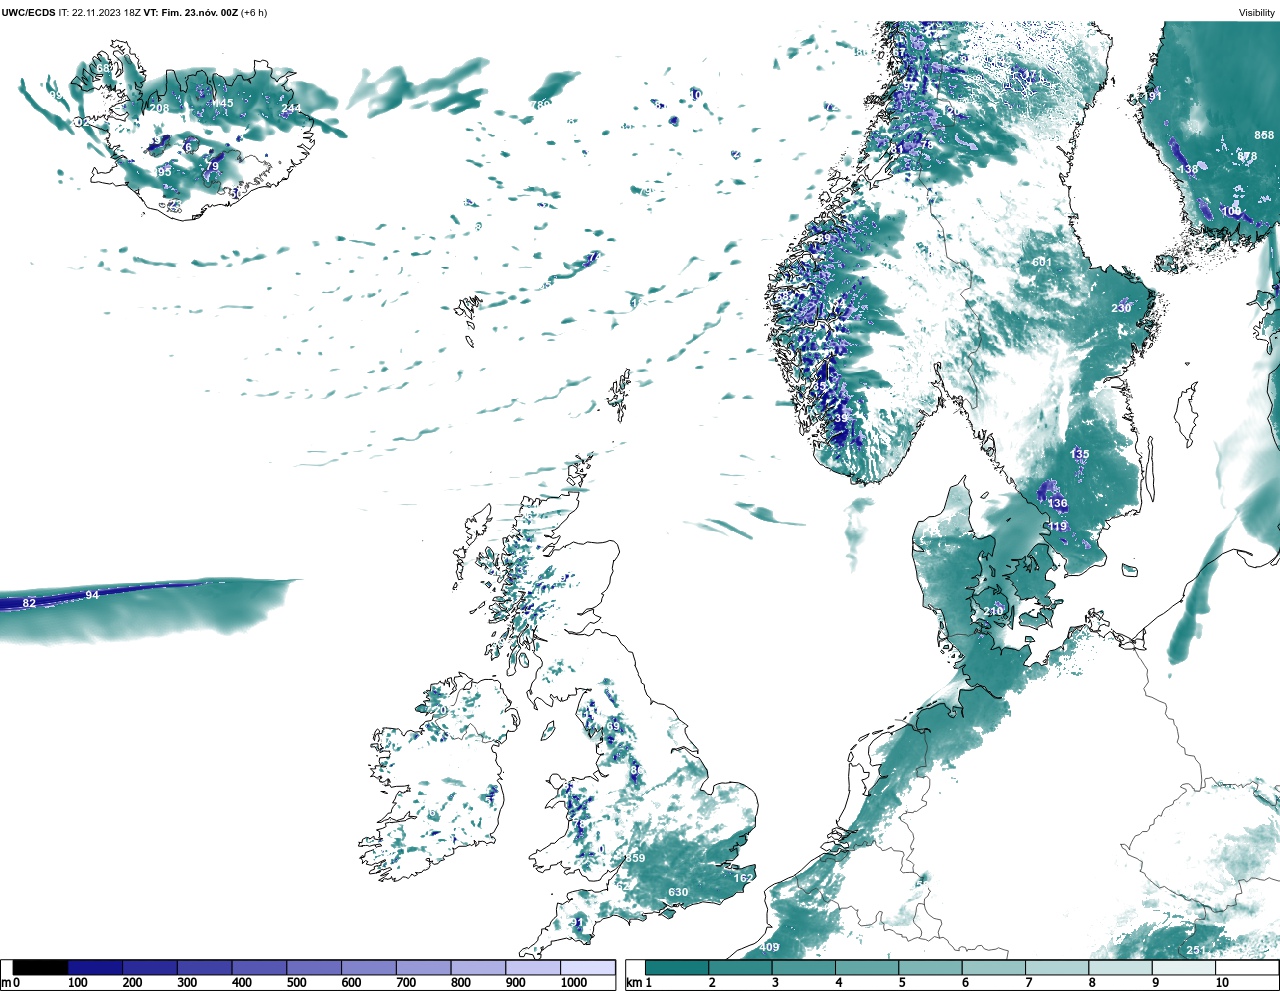Click the '230' value on Sweden's east coast
1280x991 pixels.
[x=1121, y=308]
